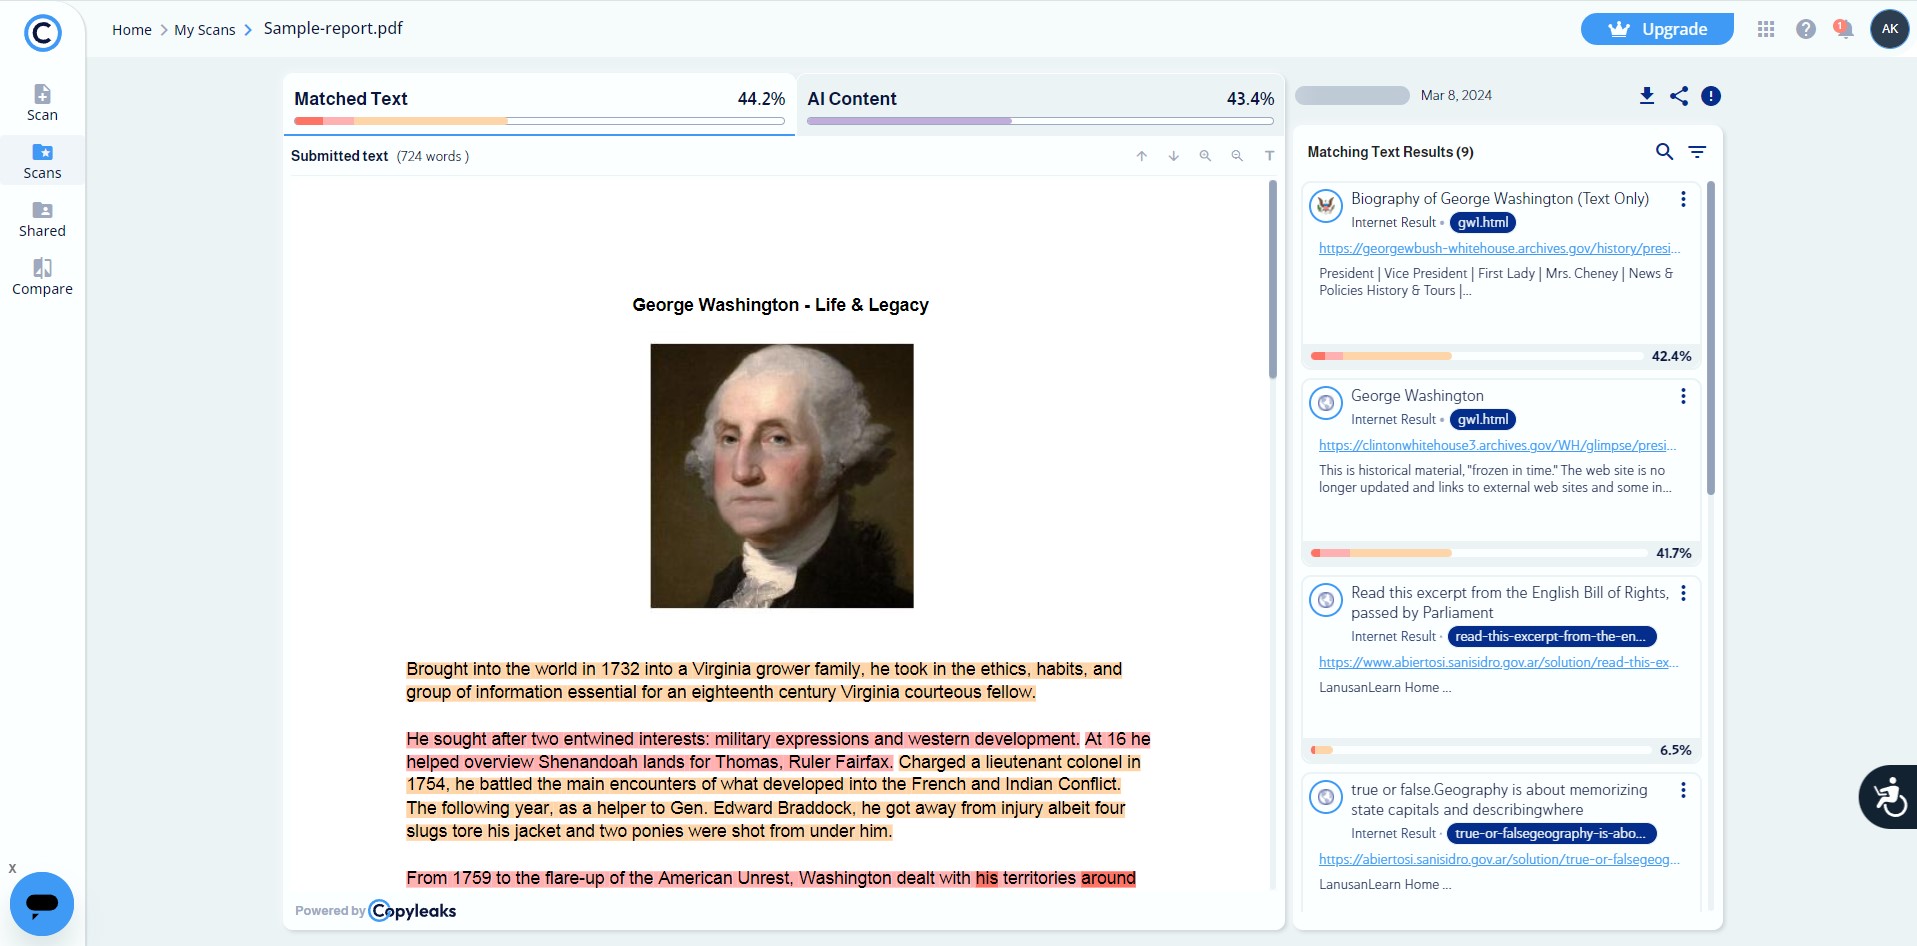1917x946 pixels.
Task: Click the 6.5% match bar of Bill of Rights result
Action: pos(1481,750)
